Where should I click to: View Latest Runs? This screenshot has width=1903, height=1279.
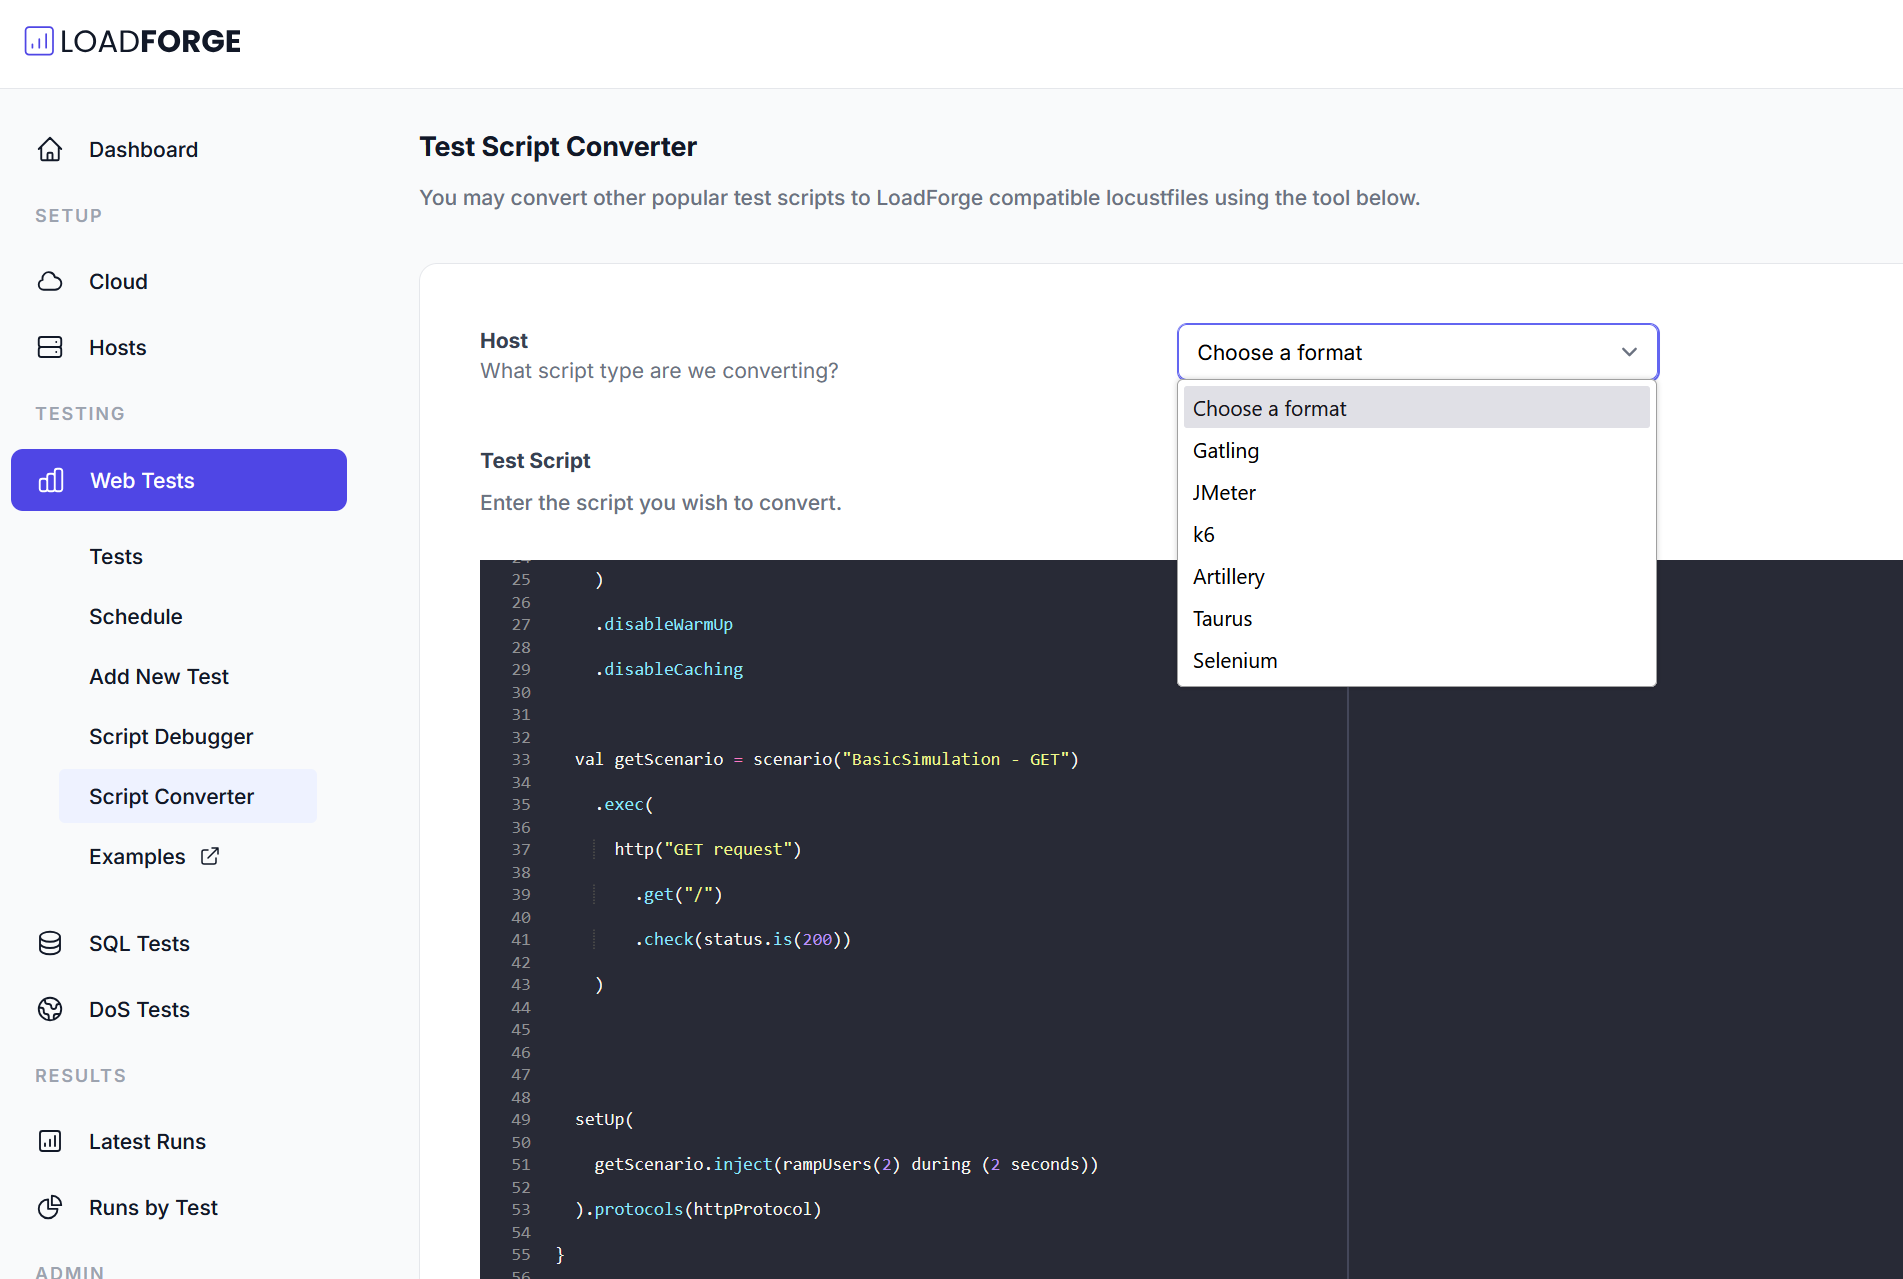coord(147,1141)
